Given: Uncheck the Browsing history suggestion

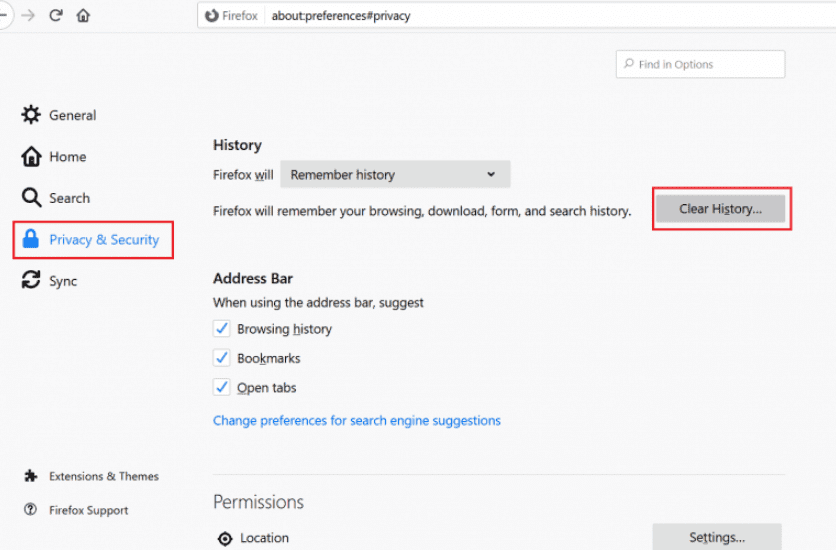Looking at the screenshot, I should point(221,329).
